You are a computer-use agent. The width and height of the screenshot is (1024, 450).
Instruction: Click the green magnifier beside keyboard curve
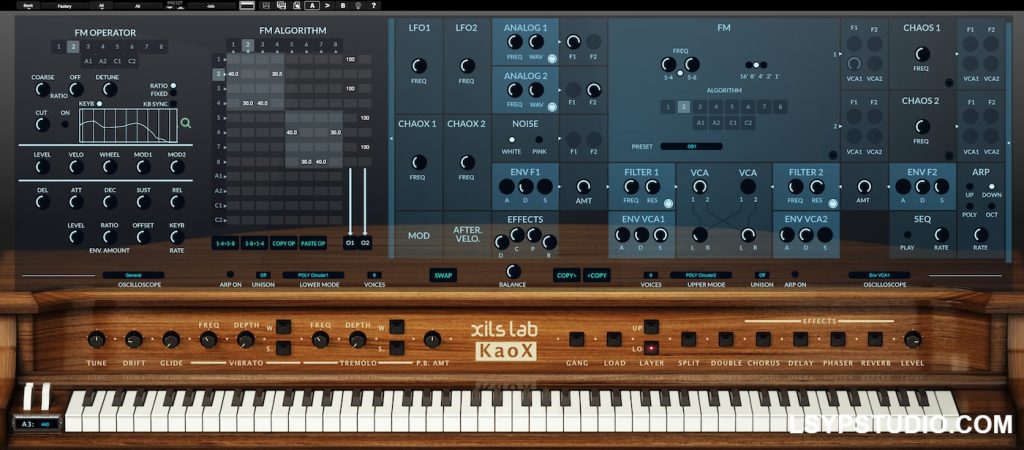coord(186,122)
